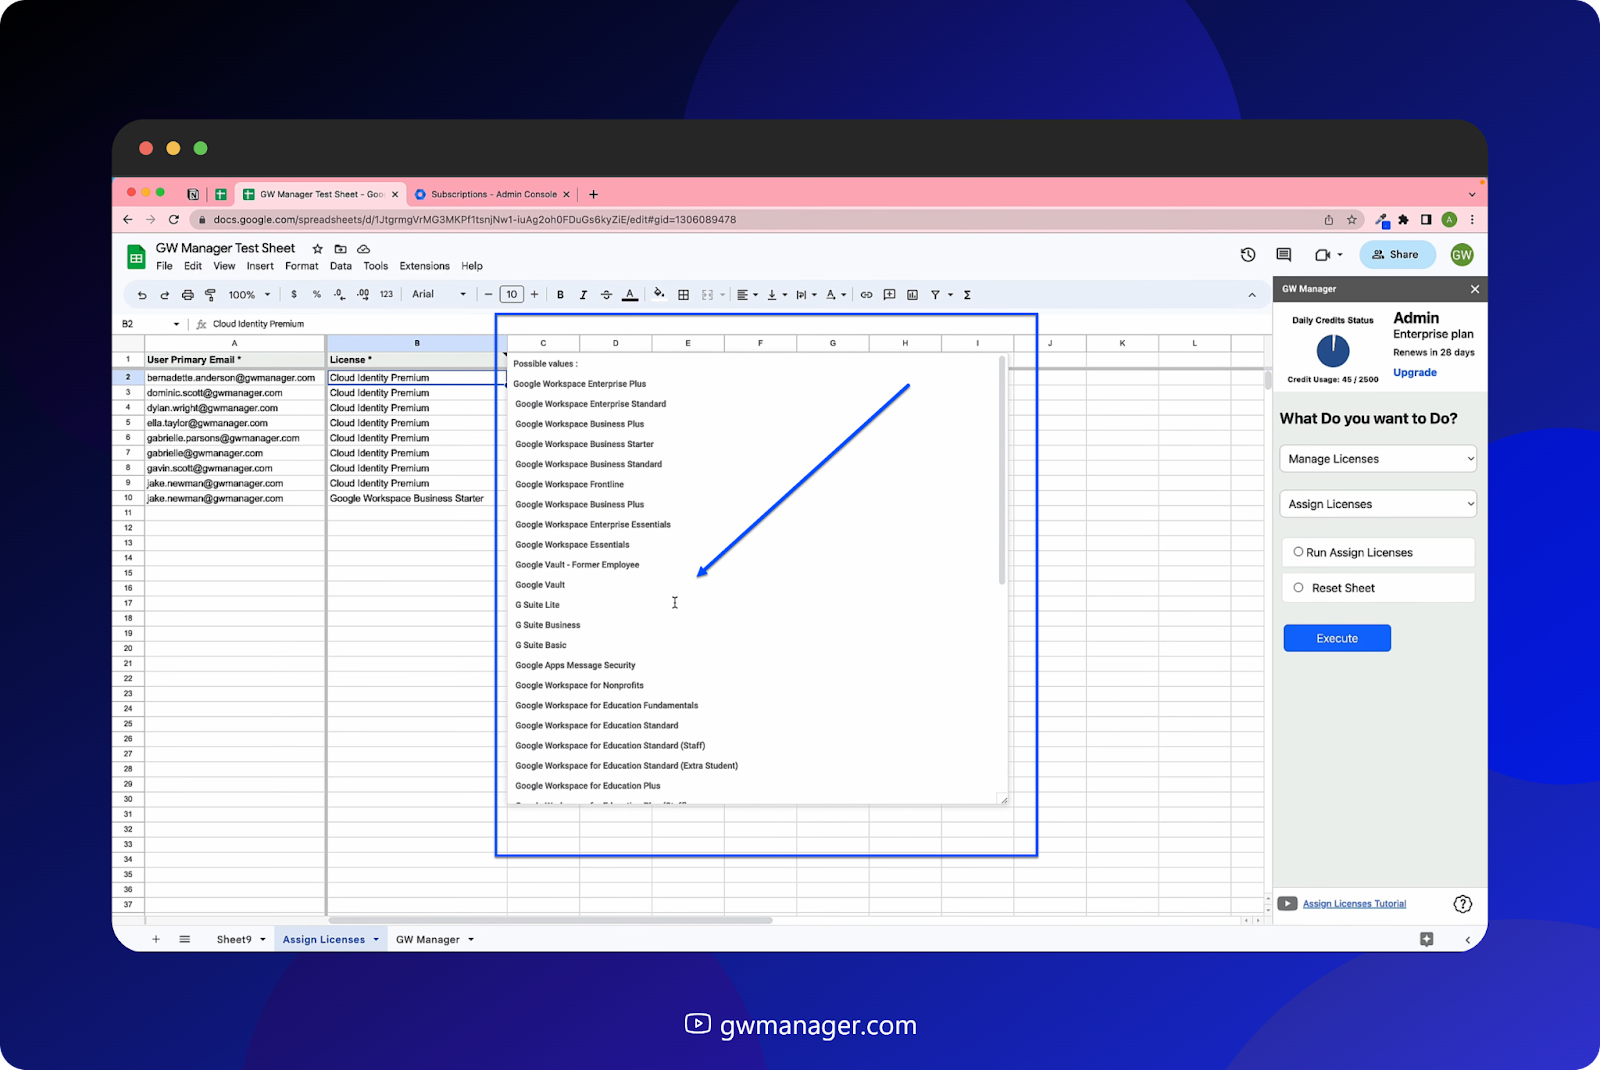Click the possible values list scrollbar
The width and height of the screenshot is (1600, 1070).
click(x=1002, y=471)
